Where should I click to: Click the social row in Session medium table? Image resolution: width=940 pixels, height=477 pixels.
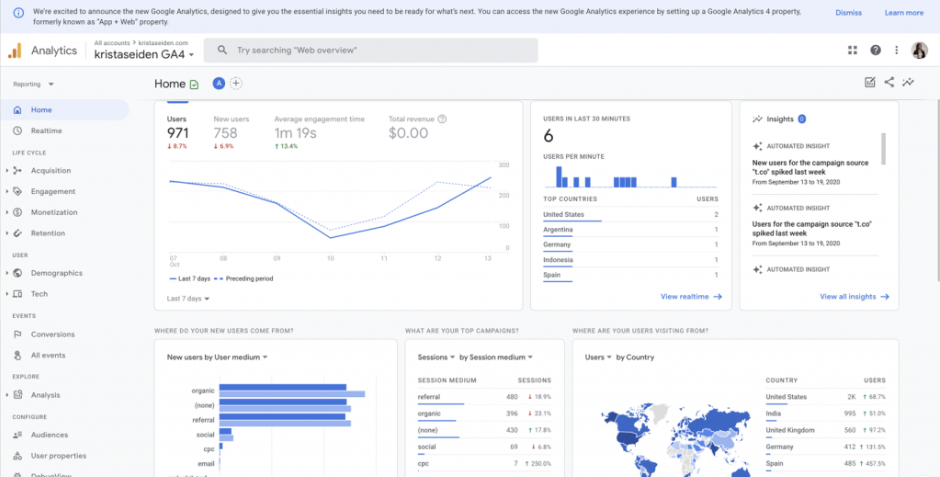(484, 448)
